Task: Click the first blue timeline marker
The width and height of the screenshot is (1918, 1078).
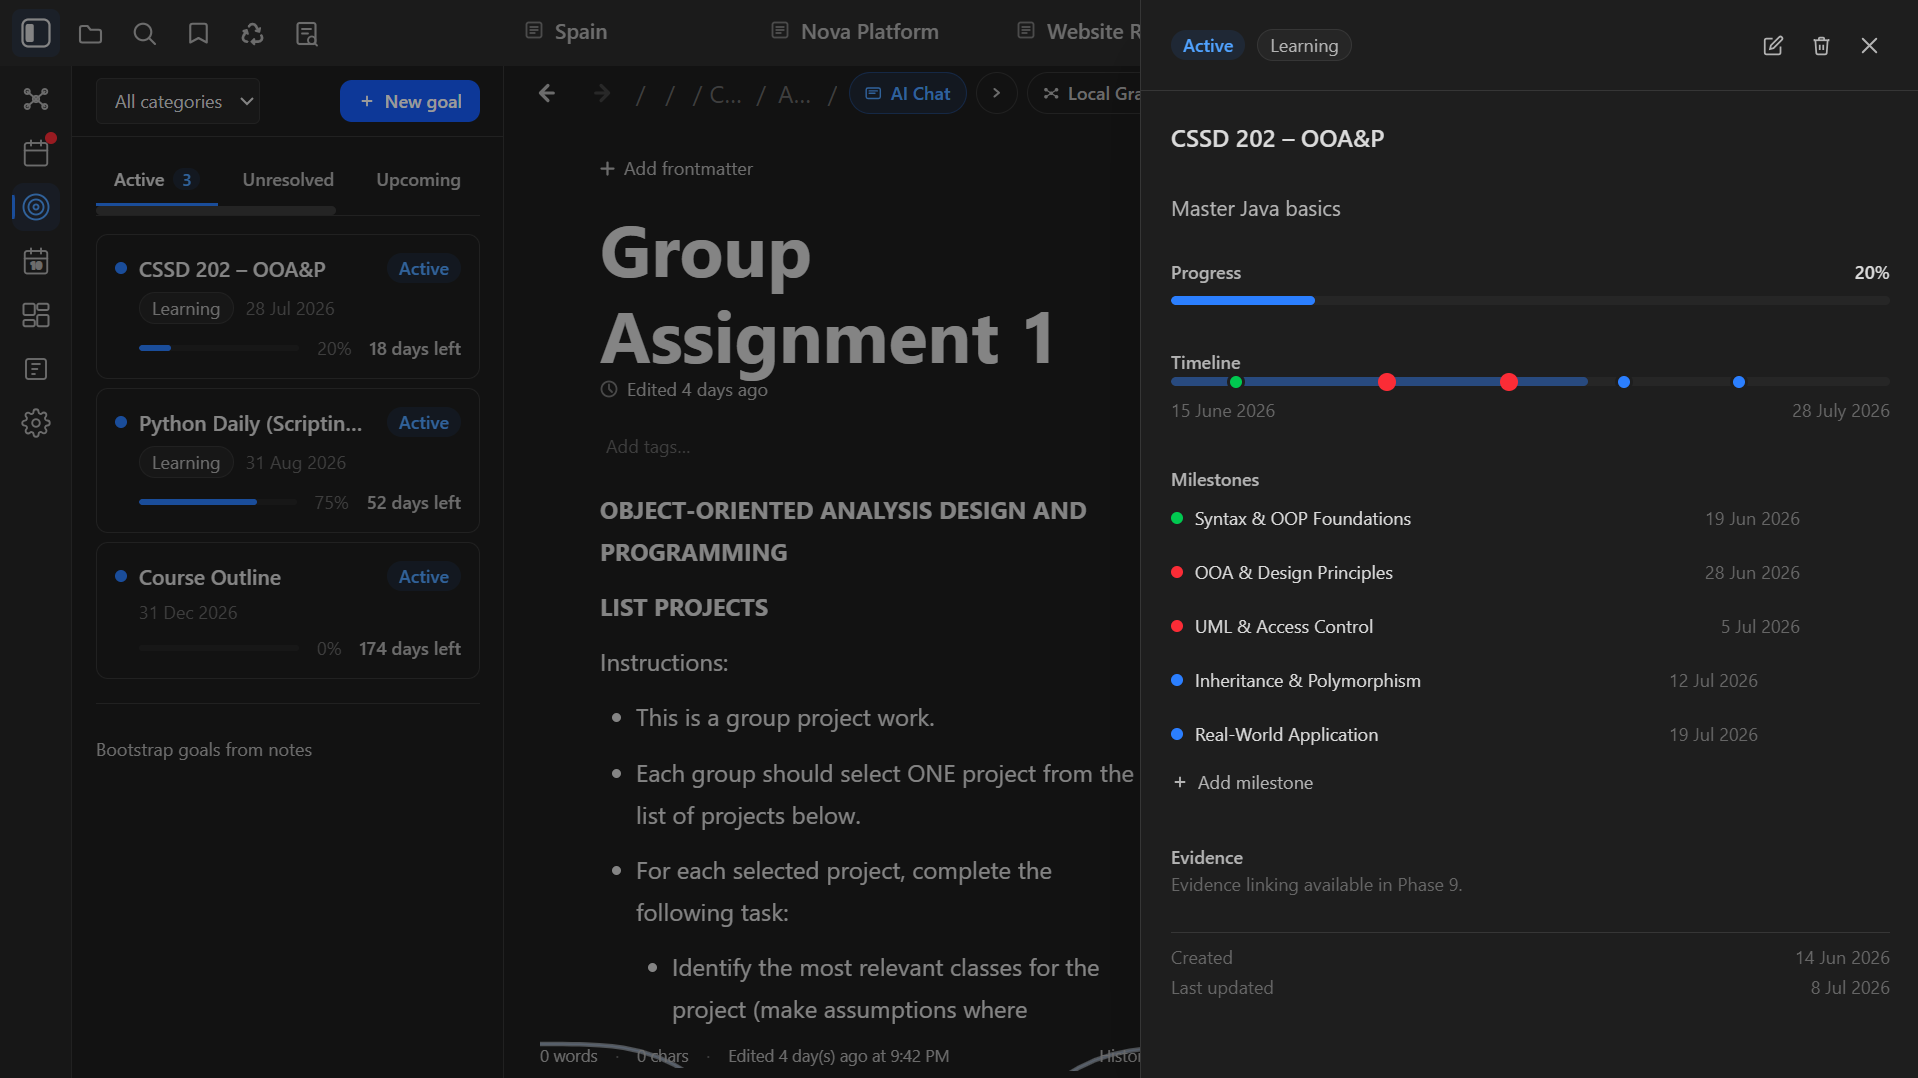Action: click(1624, 382)
